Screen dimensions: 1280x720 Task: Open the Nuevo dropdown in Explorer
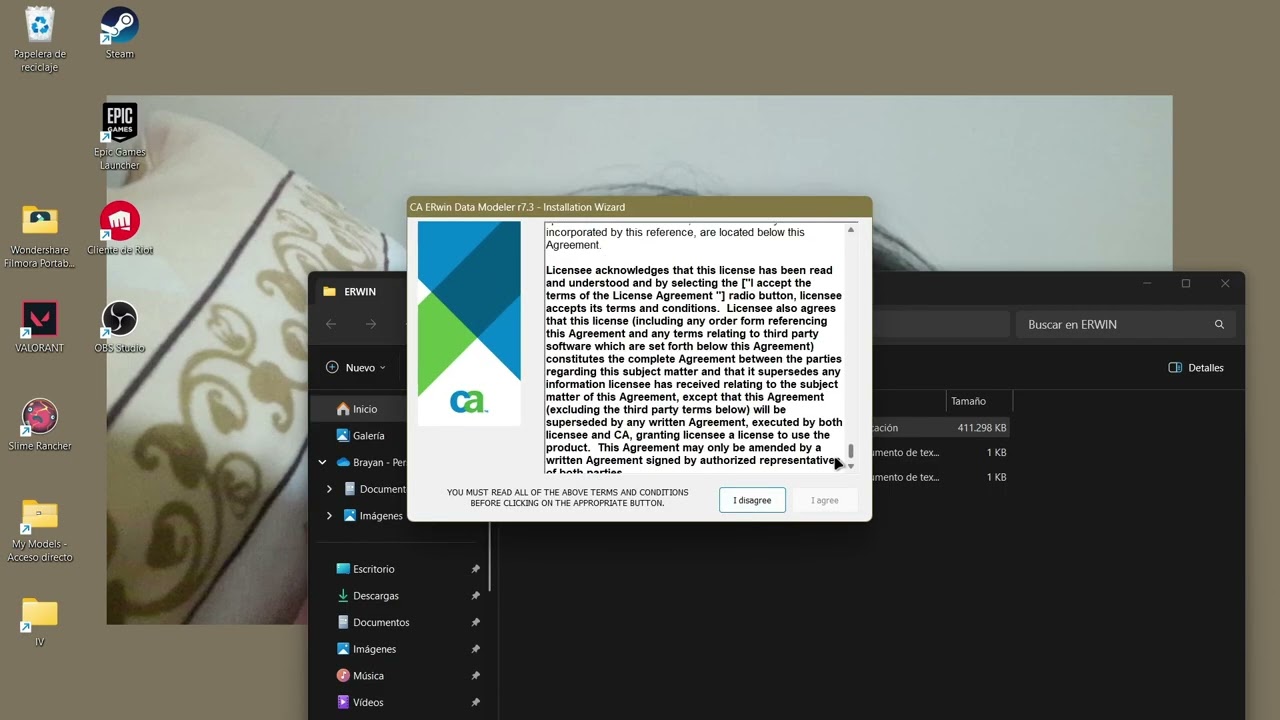pos(356,367)
